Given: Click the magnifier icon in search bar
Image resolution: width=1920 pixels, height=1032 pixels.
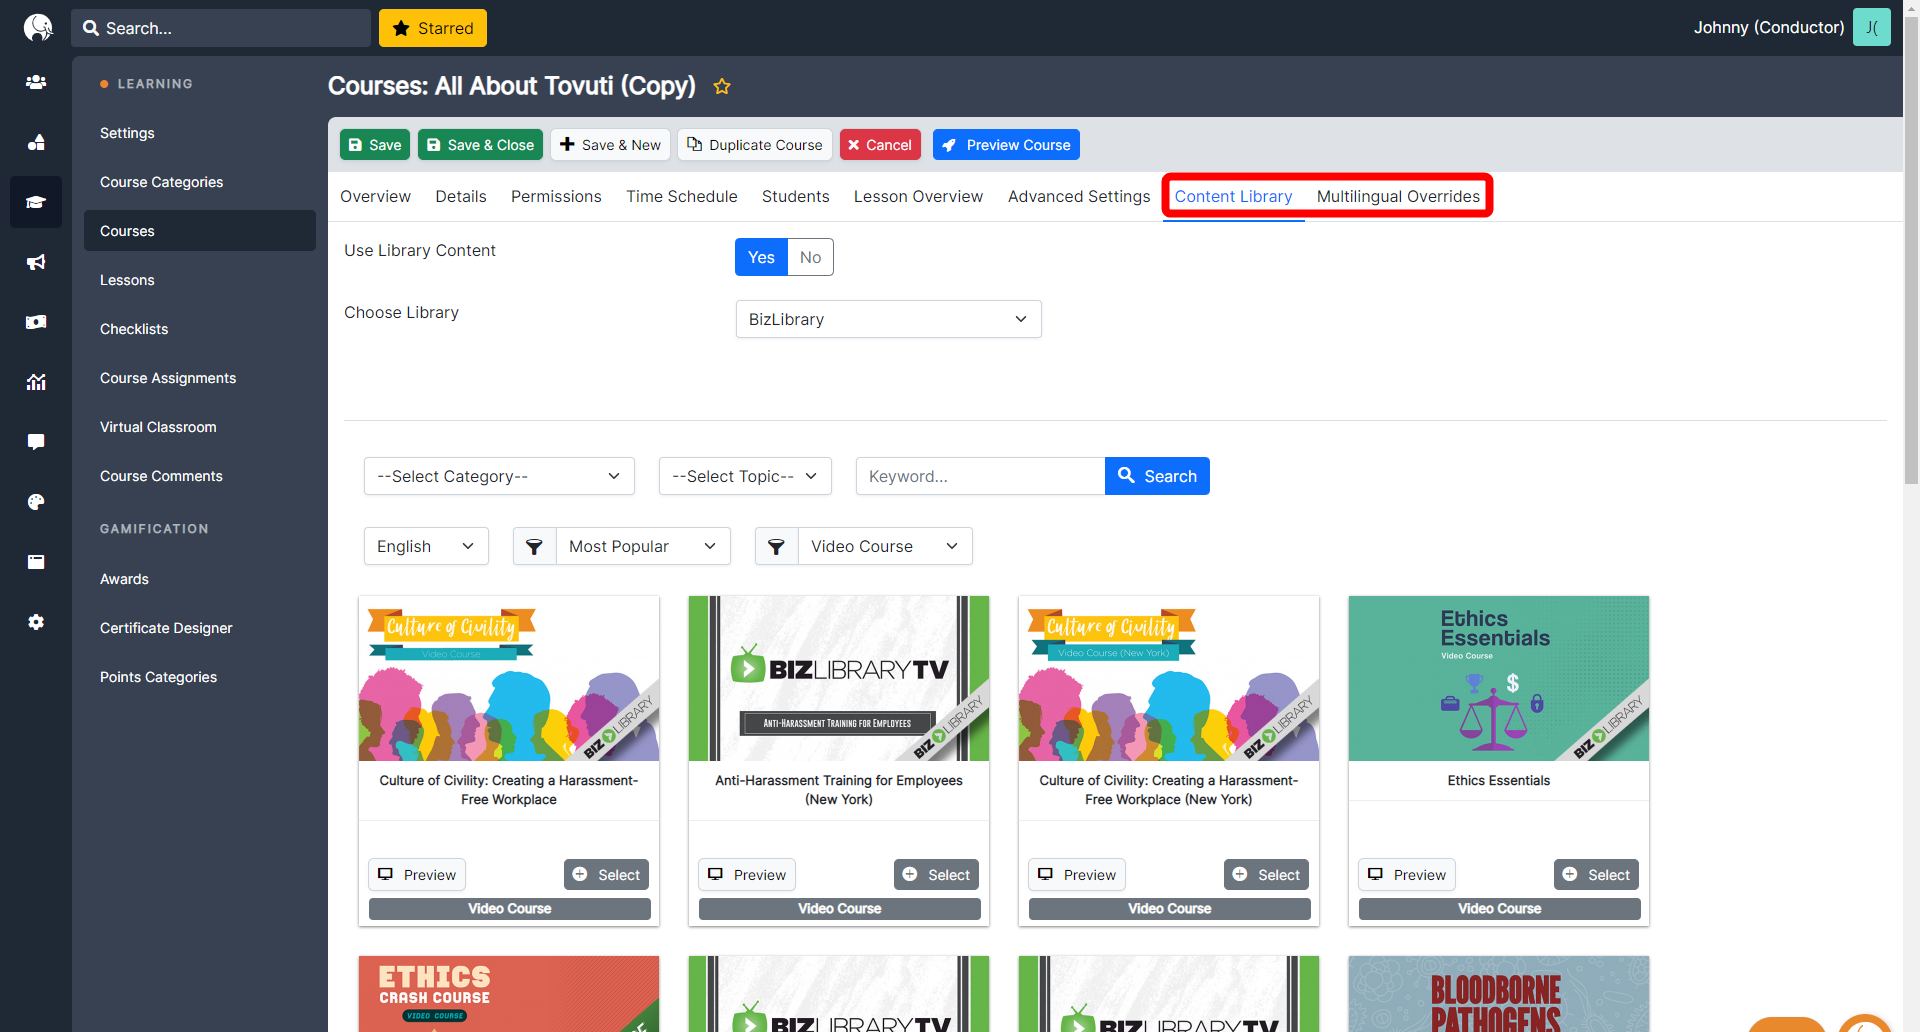Looking at the screenshot, I should (x=91, y=28).
